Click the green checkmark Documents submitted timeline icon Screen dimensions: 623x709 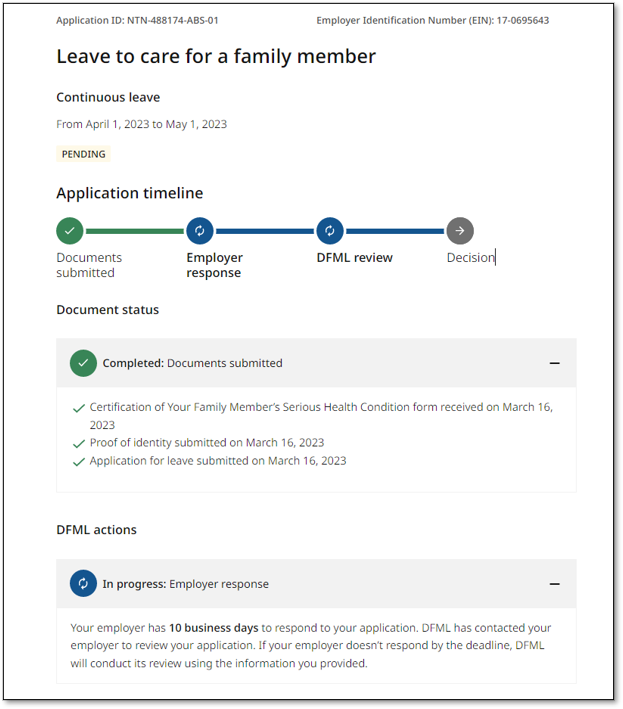70,231
